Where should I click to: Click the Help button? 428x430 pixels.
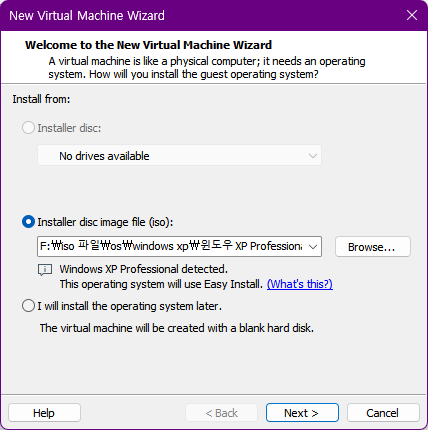click(44, 413)
